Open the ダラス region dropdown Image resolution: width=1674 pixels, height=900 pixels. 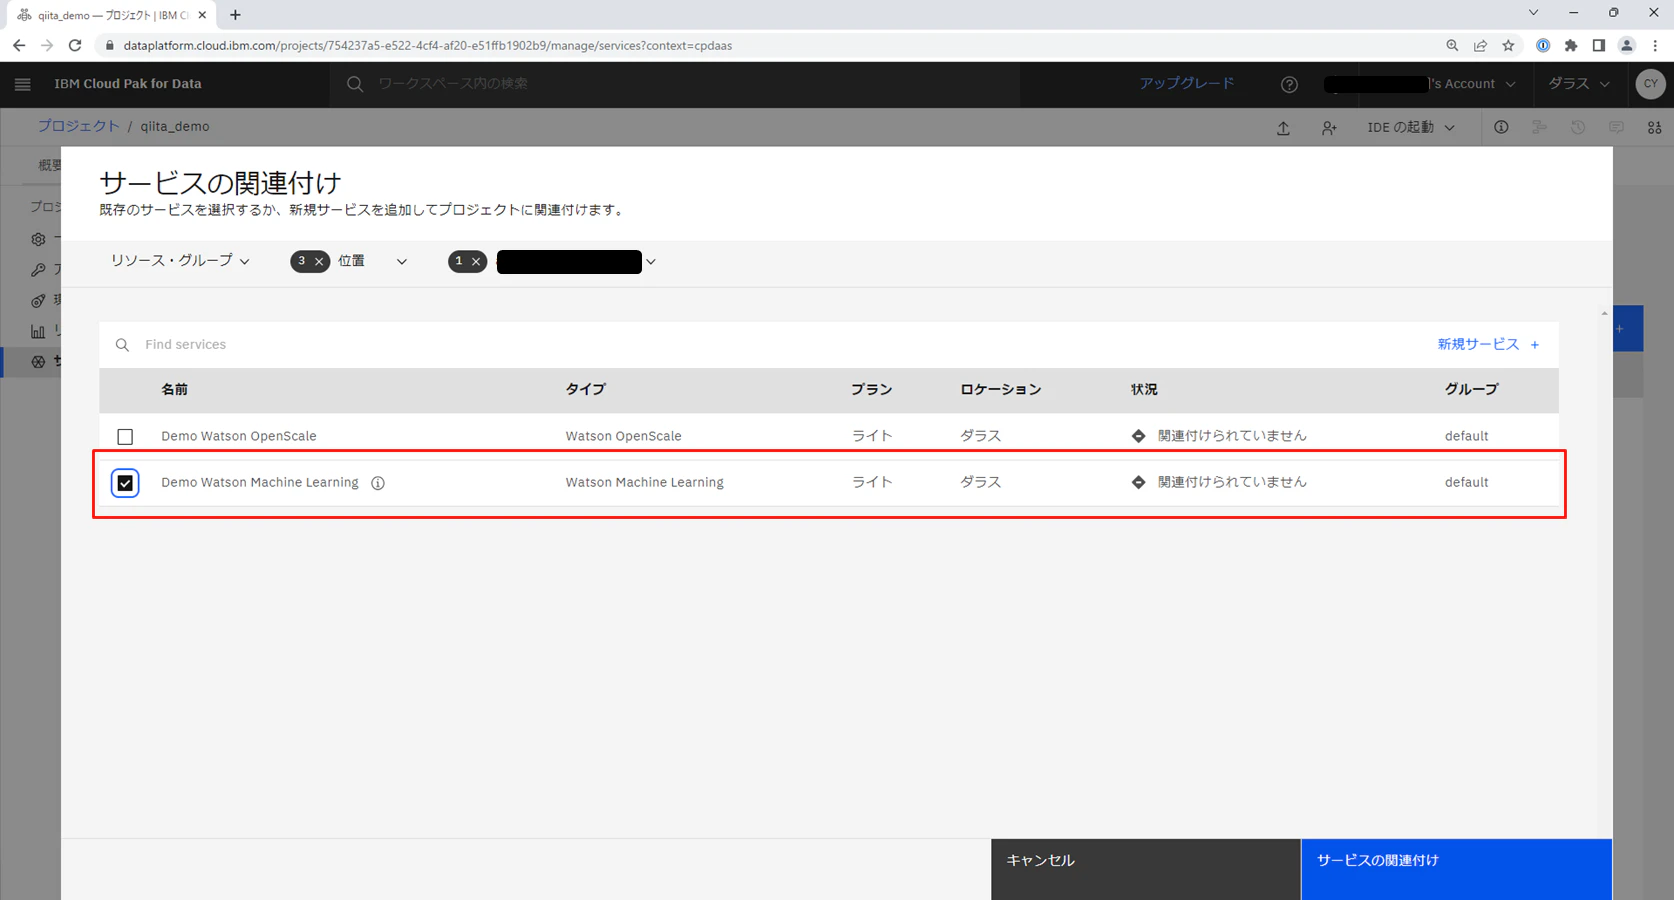pyautogui.click(x=1579, y=84)
